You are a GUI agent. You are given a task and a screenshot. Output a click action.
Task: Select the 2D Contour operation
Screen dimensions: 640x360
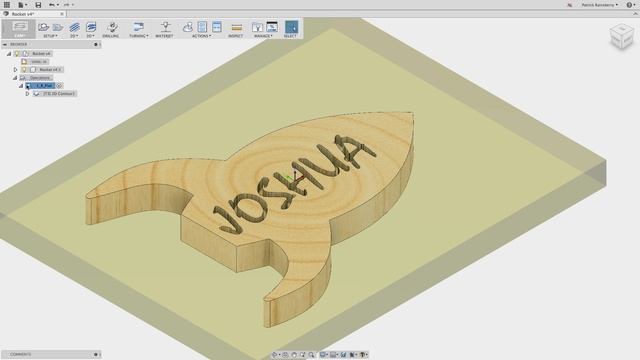(x=59, y=93)
